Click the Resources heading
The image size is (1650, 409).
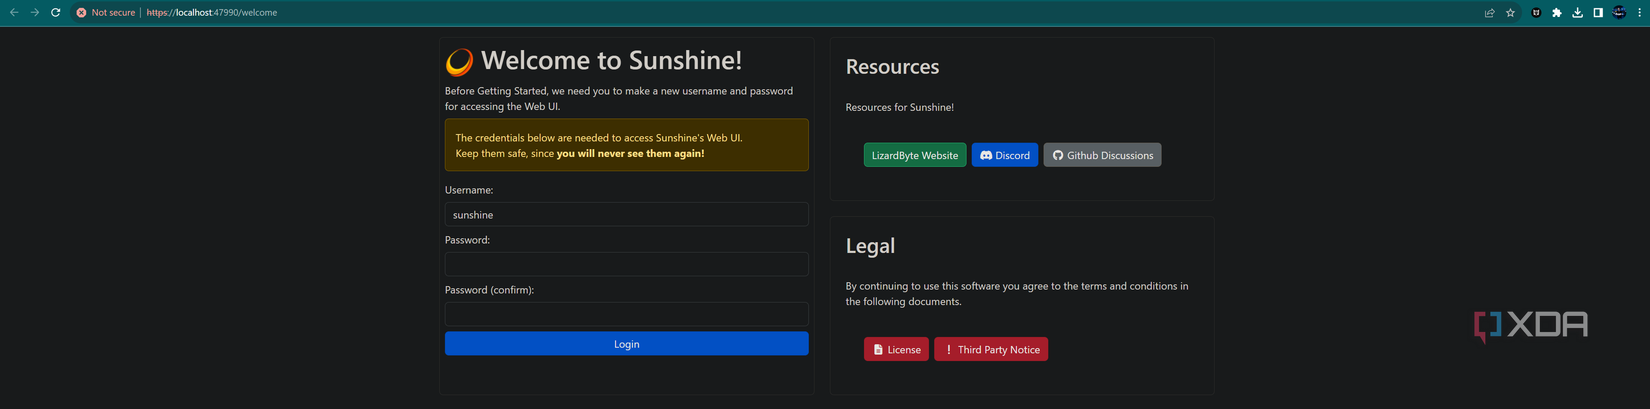[892, 67]
